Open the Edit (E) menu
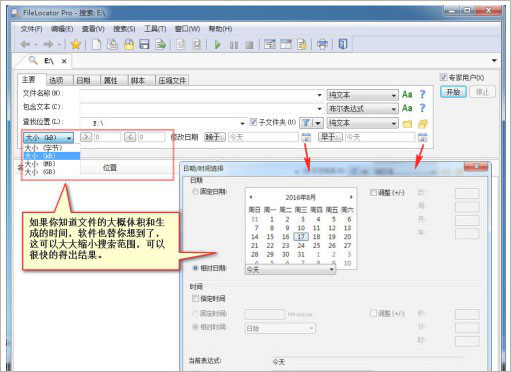 click(62, 29)
